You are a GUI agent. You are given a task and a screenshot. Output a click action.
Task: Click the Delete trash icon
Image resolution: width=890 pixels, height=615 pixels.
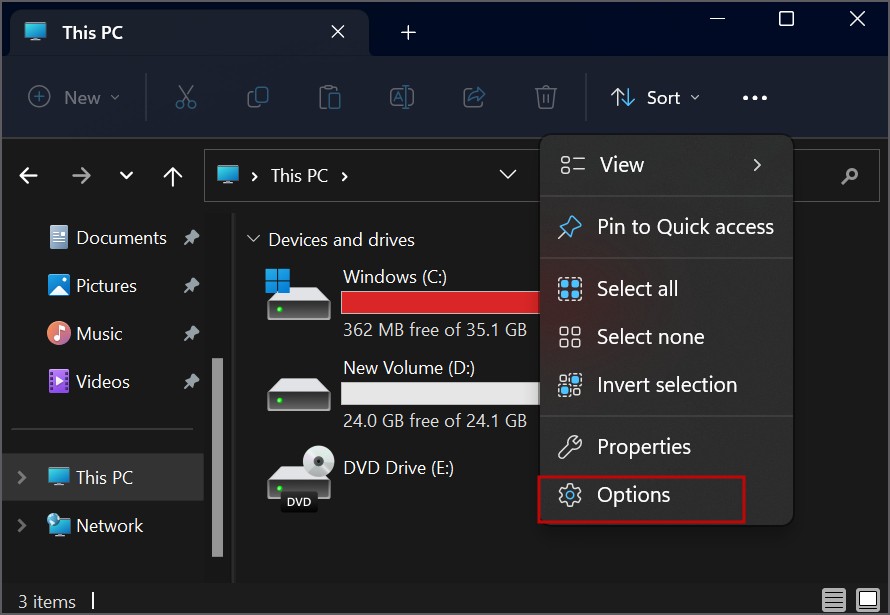click(545, 97)
